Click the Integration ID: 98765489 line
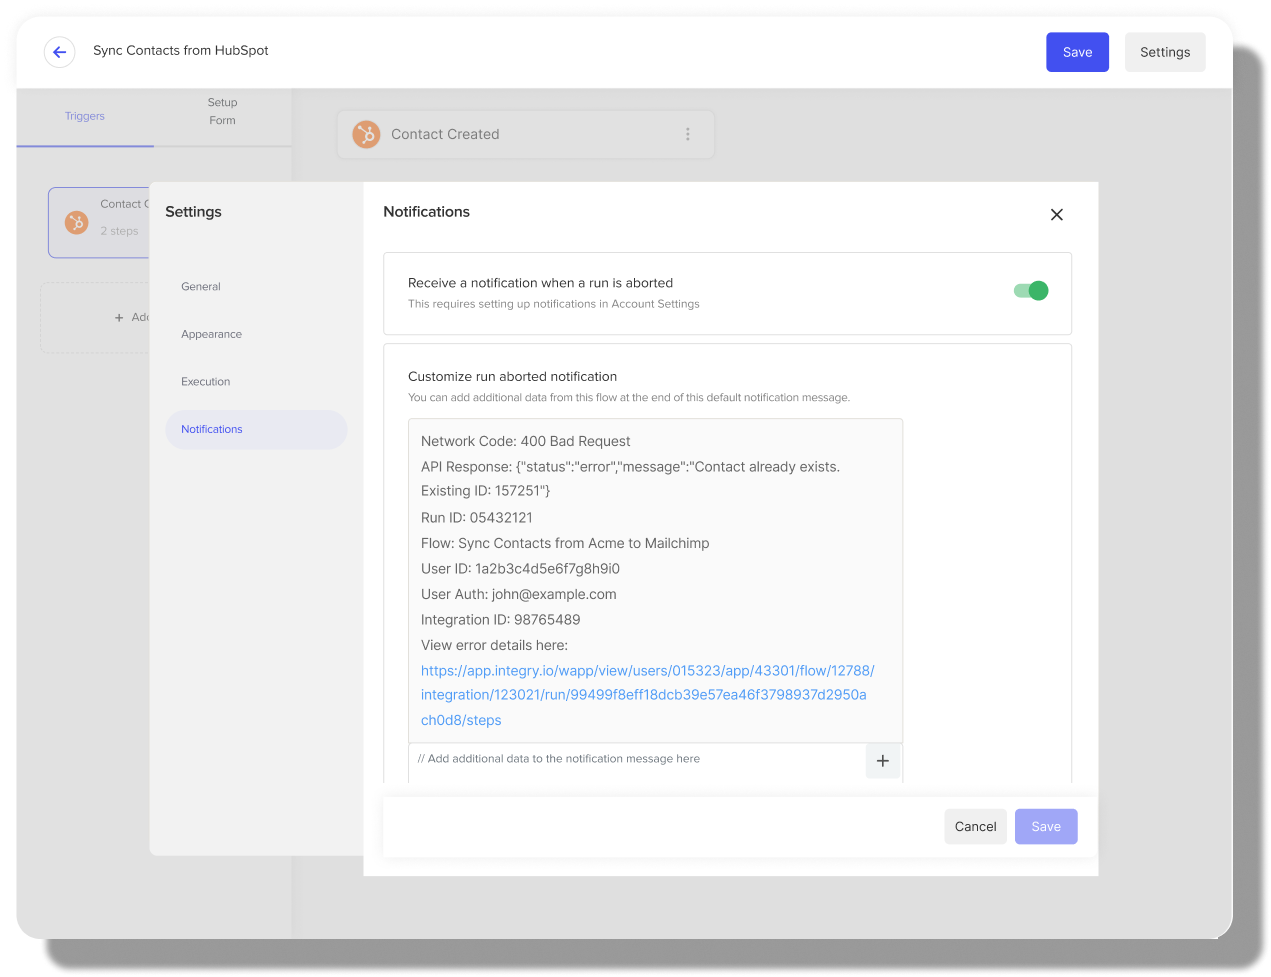This screenshot has width=1271, height=977. tap(501, 620)
